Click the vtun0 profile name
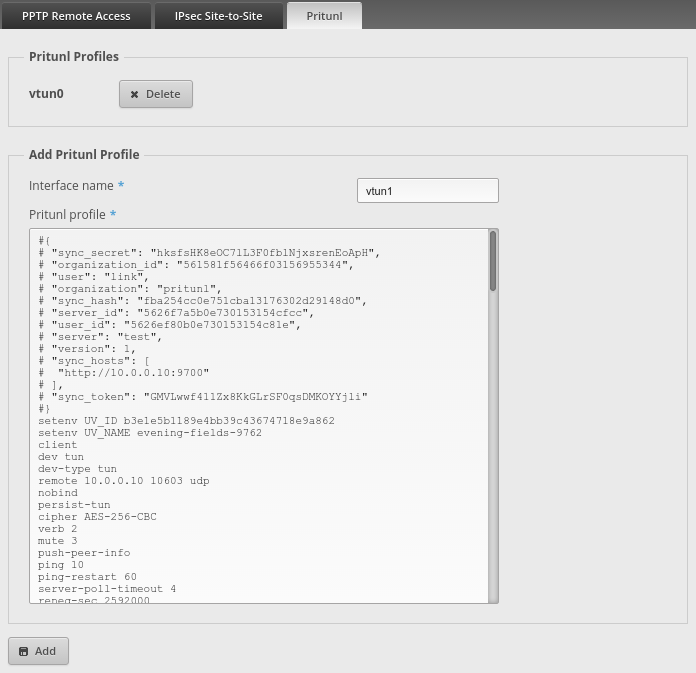This screenshot has width=696, height=673. (x=46, y=94)
